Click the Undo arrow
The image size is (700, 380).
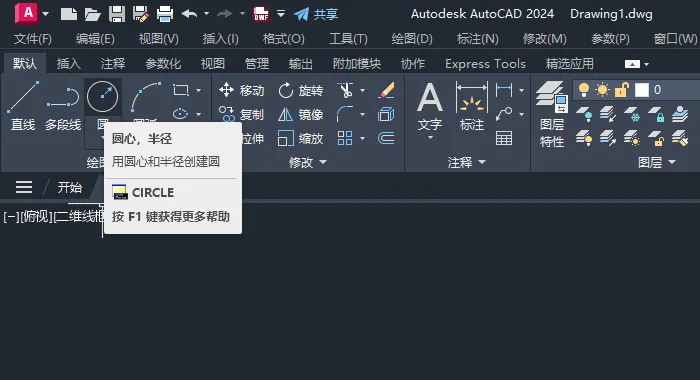pos(189,14)
